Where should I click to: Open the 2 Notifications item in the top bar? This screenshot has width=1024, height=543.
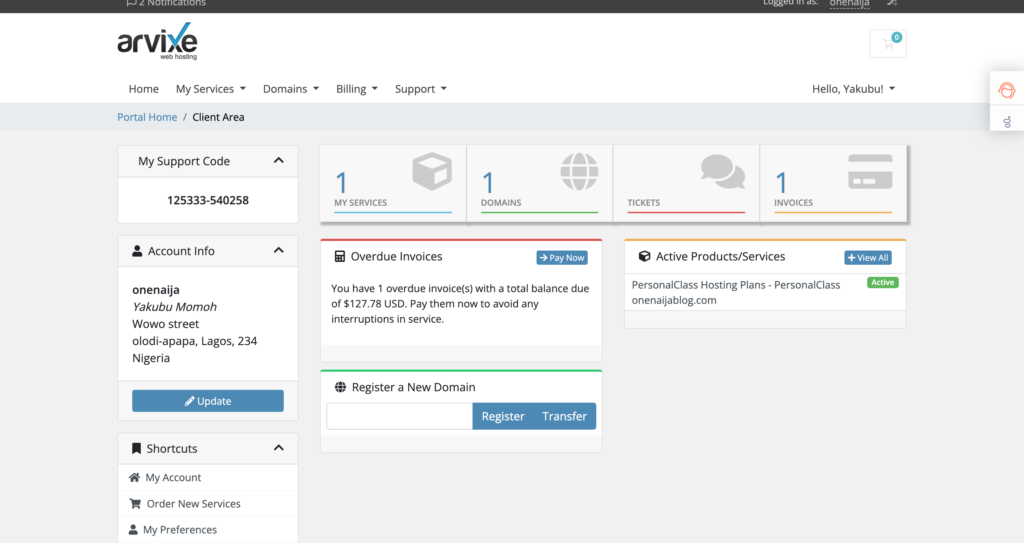click(x=166, y=3)
